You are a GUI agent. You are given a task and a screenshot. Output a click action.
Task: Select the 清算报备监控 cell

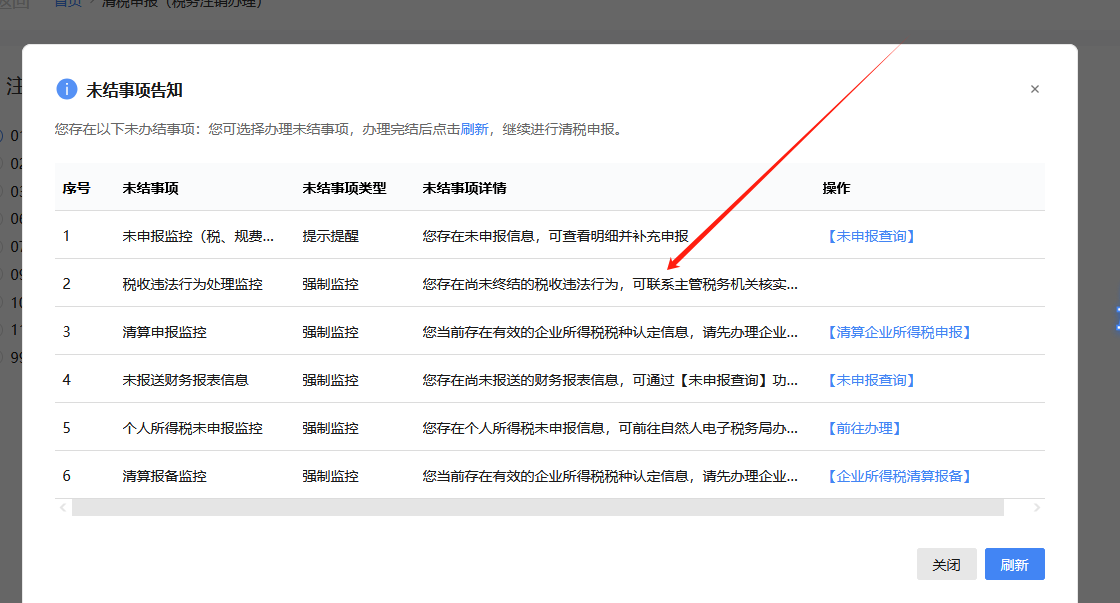click(164, 476)
